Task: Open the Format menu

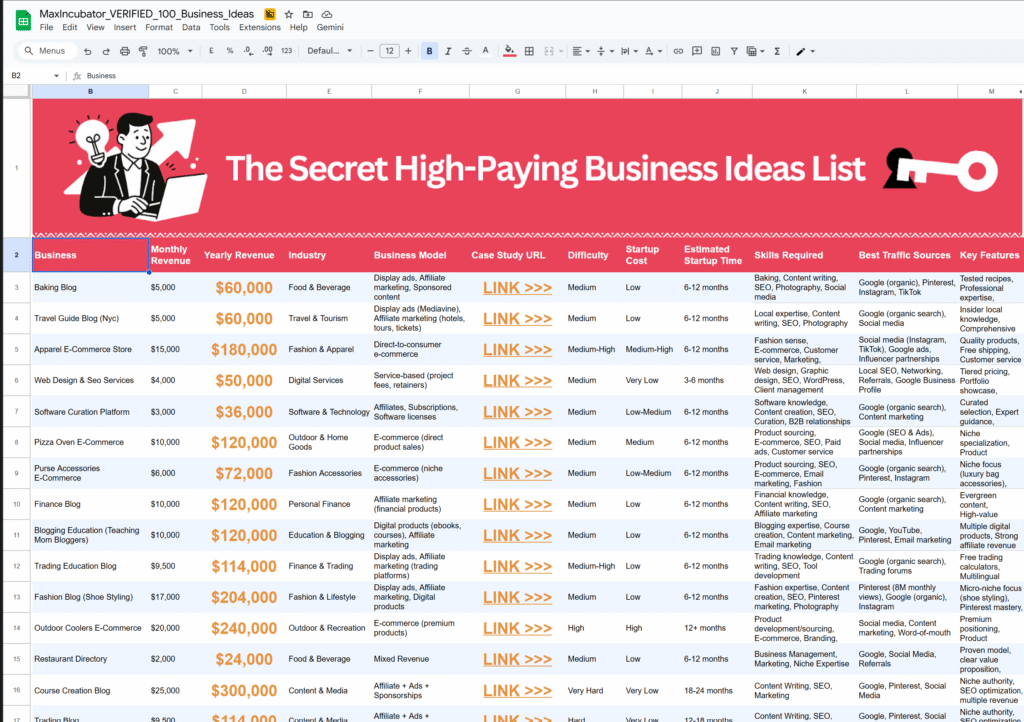Action: pyautogui.click(x=158, y=27)
